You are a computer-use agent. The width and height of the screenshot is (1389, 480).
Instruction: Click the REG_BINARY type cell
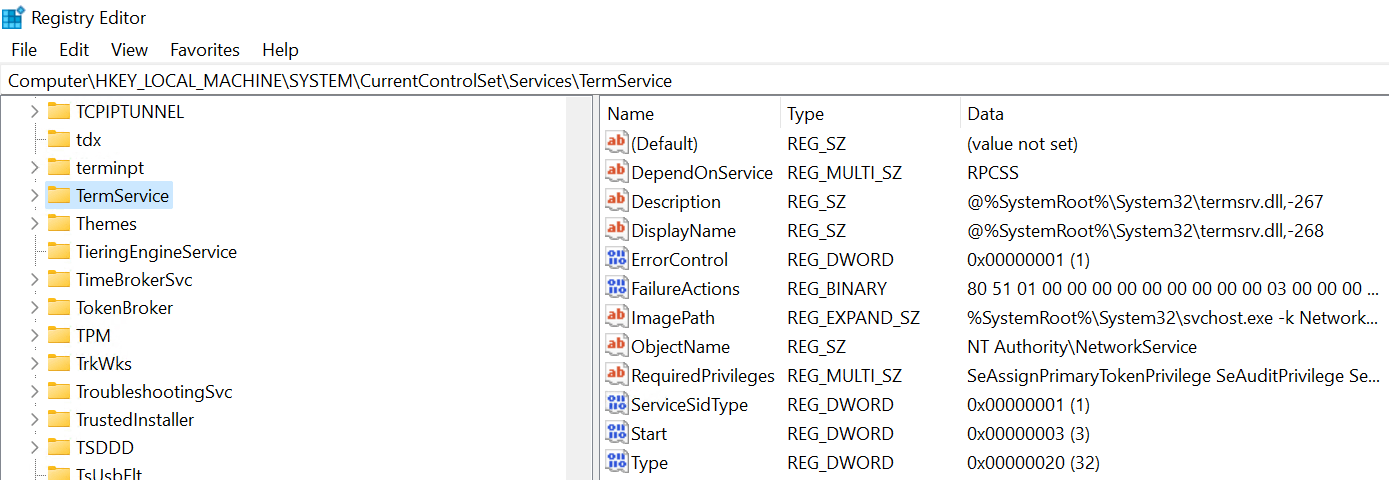click(x=837, y=288)
